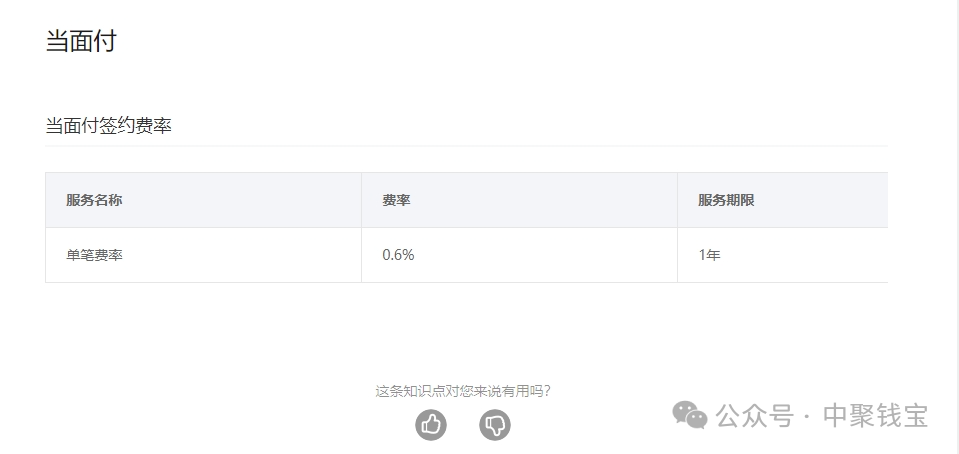This screenshot has width=959, height=454.
Task: Click the bottom border of the fee table
Action: tap(466, 282)
